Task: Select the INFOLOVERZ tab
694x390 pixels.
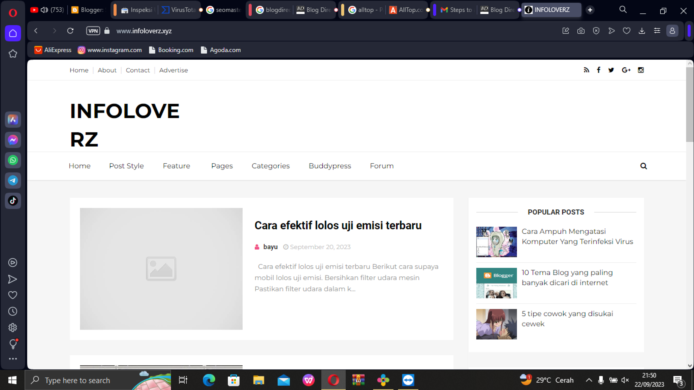Action: (551, 10)
